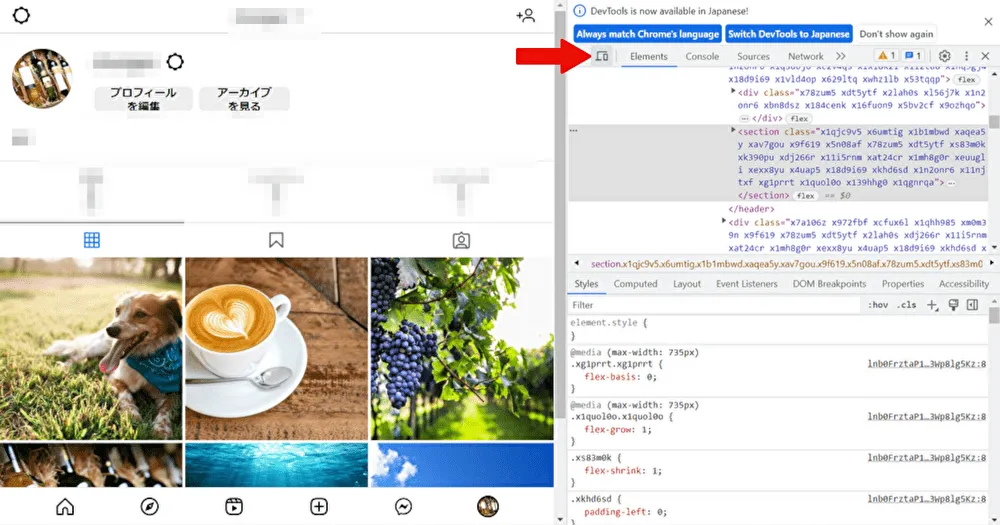Open DevTools settings gear
This screenshot has width=1000, height=525.
click(945, 56)
